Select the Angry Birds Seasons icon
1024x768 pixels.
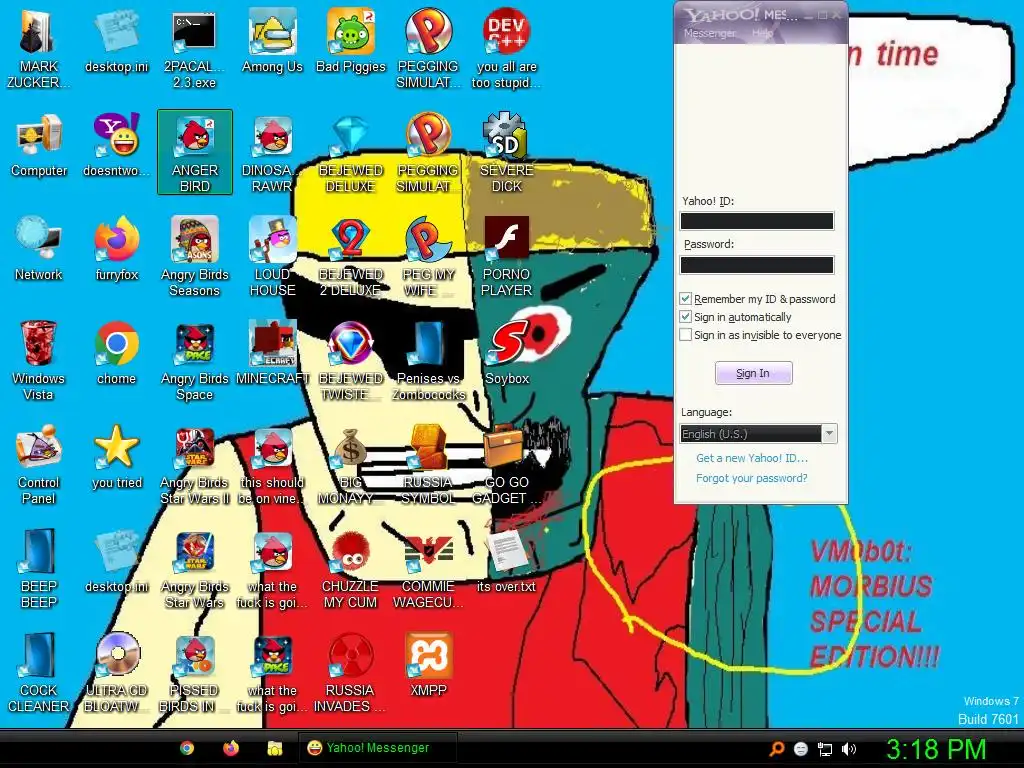[195, 257]
